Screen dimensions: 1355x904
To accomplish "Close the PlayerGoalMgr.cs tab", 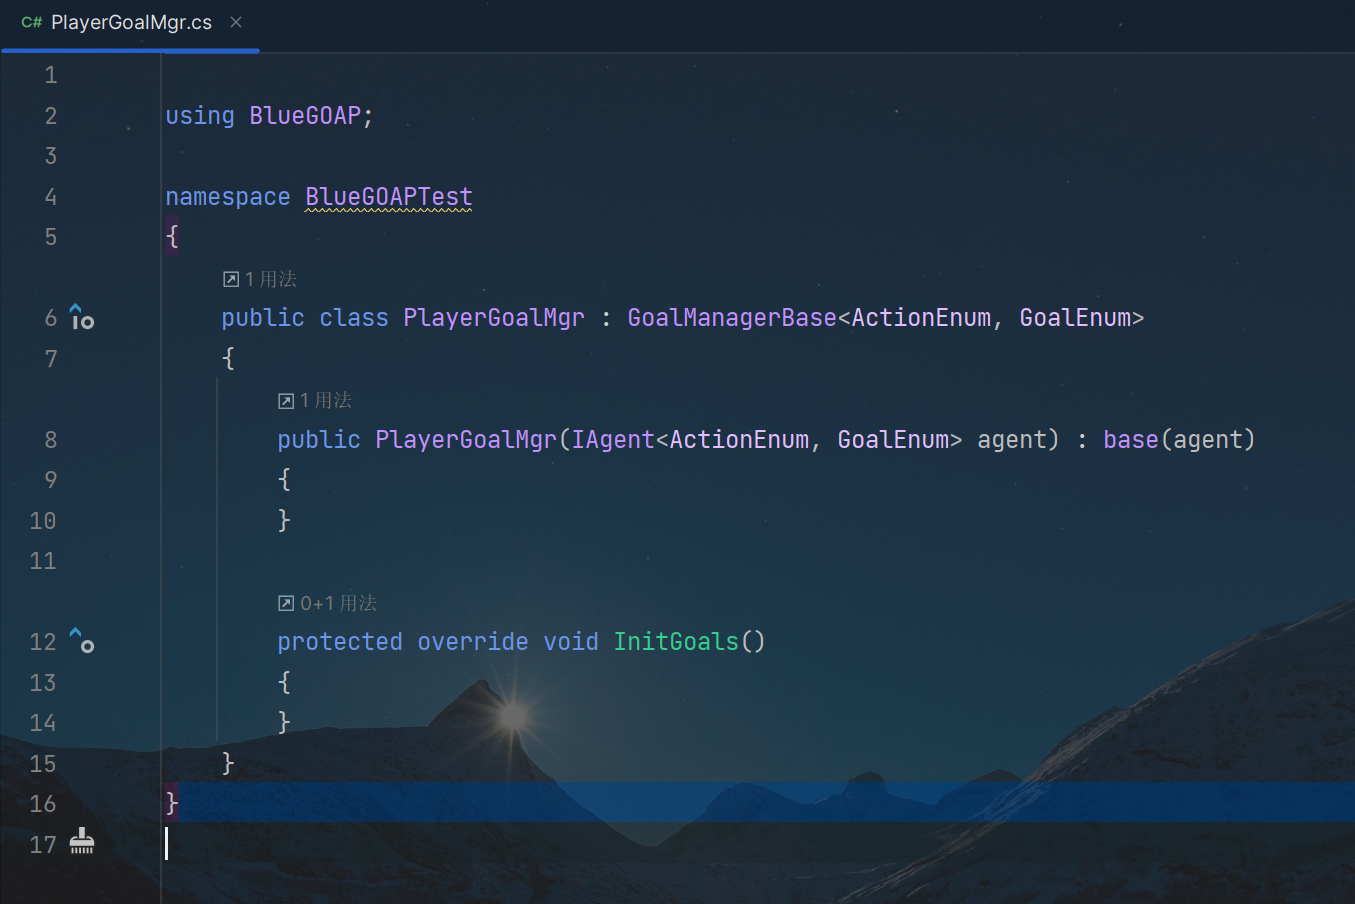I will pyautogui.click(x=236, y=22).
